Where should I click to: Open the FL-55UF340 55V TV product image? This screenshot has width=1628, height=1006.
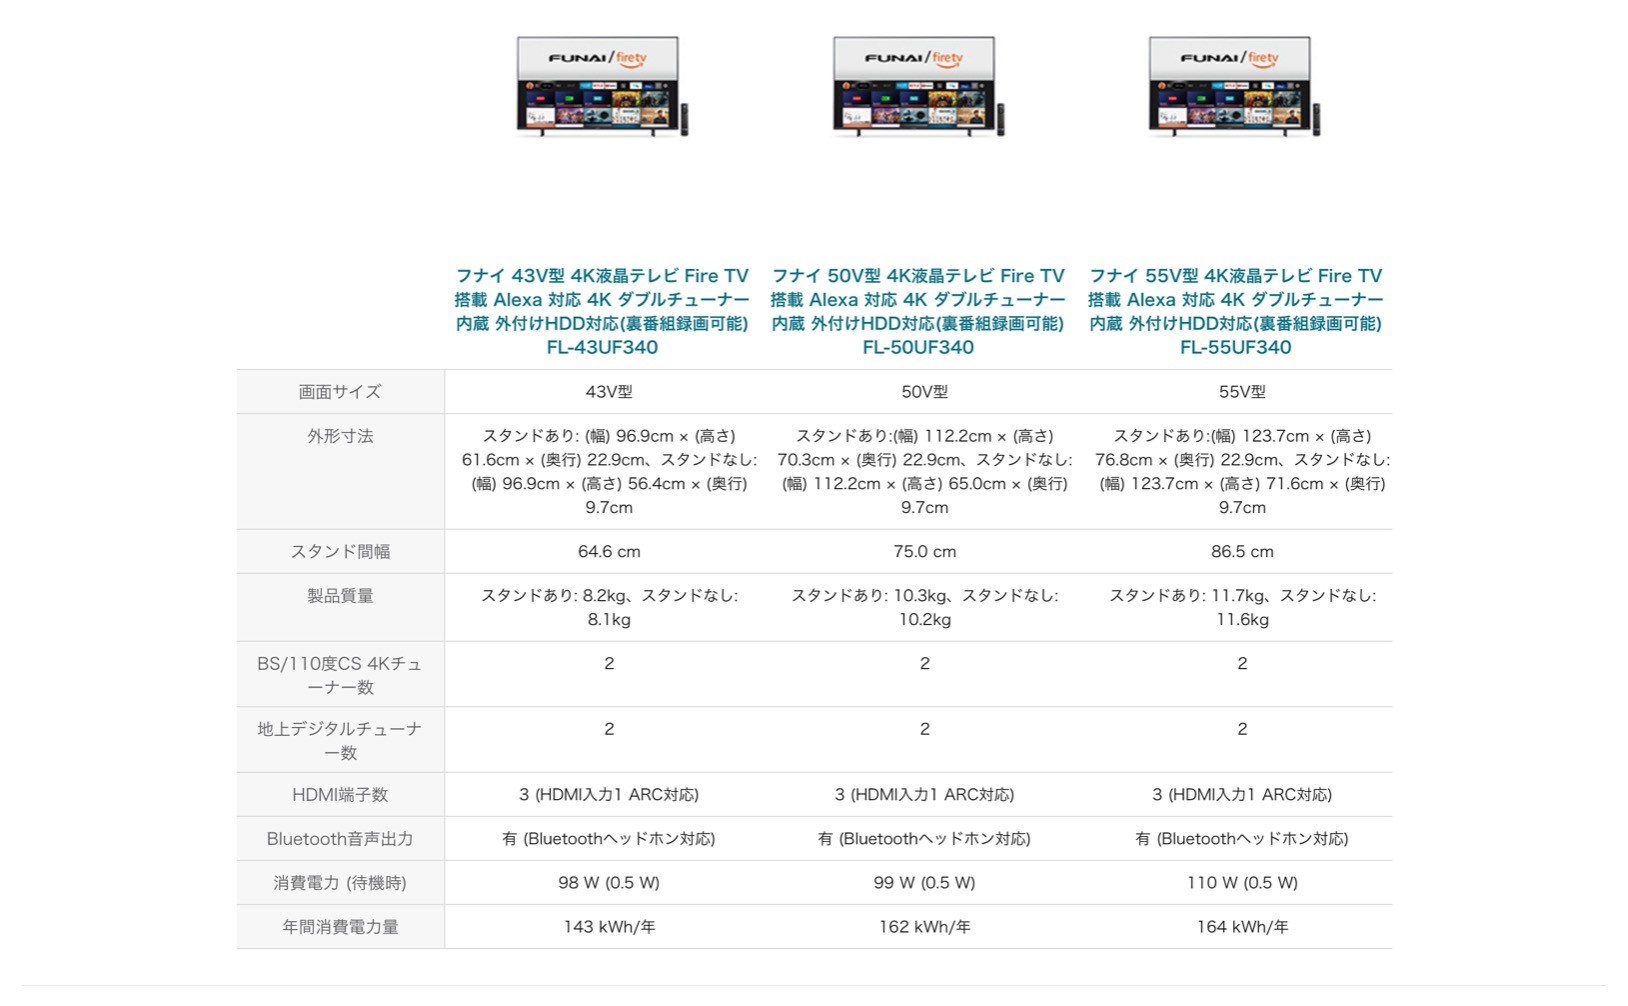[x=1234, y=87]
